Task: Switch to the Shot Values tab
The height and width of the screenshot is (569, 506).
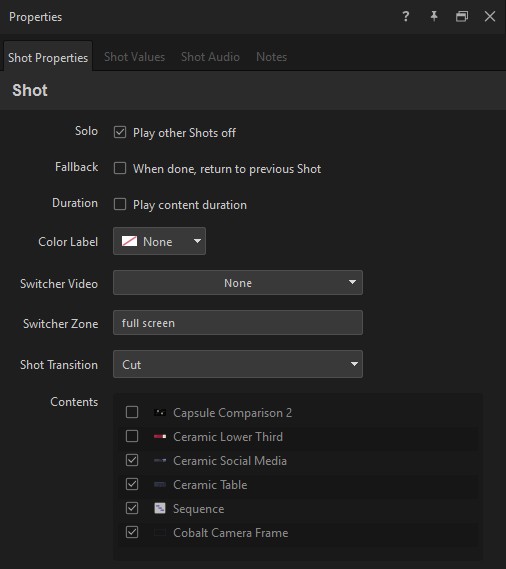Action: coord(134,57)
